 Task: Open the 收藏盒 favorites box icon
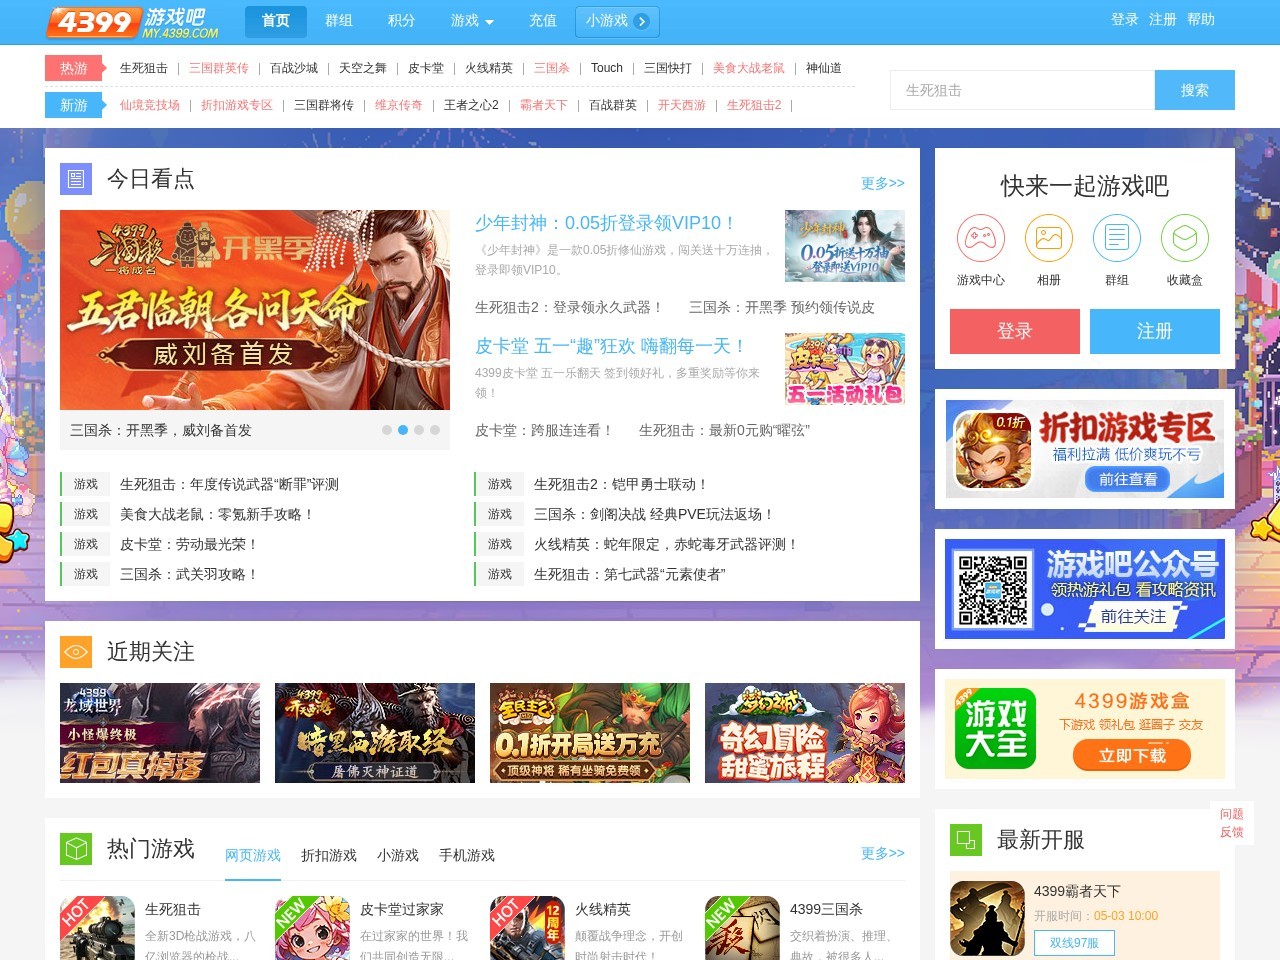(x=1185, y=238)
